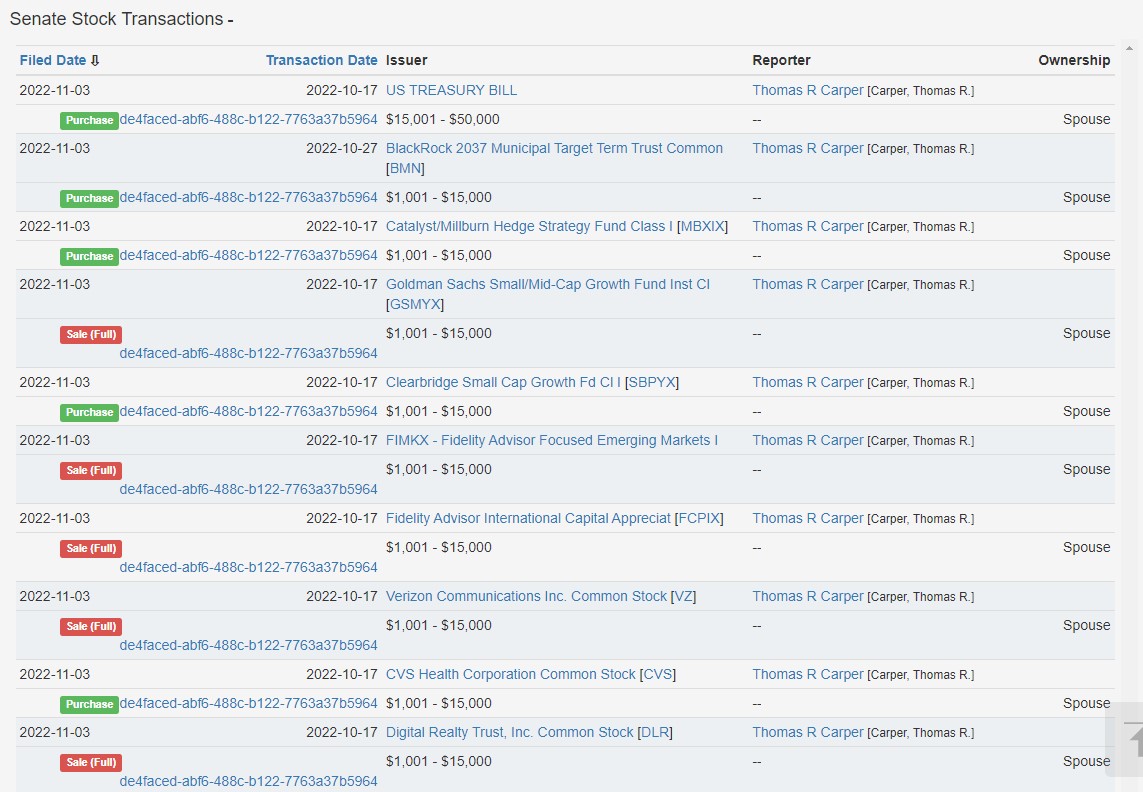Image resolution: width=1143 pixels, height=792 pixels.
Task: Open Thomas R Carper in the BlackRock row
Action: pyautogui.click(x=808, y=149)
